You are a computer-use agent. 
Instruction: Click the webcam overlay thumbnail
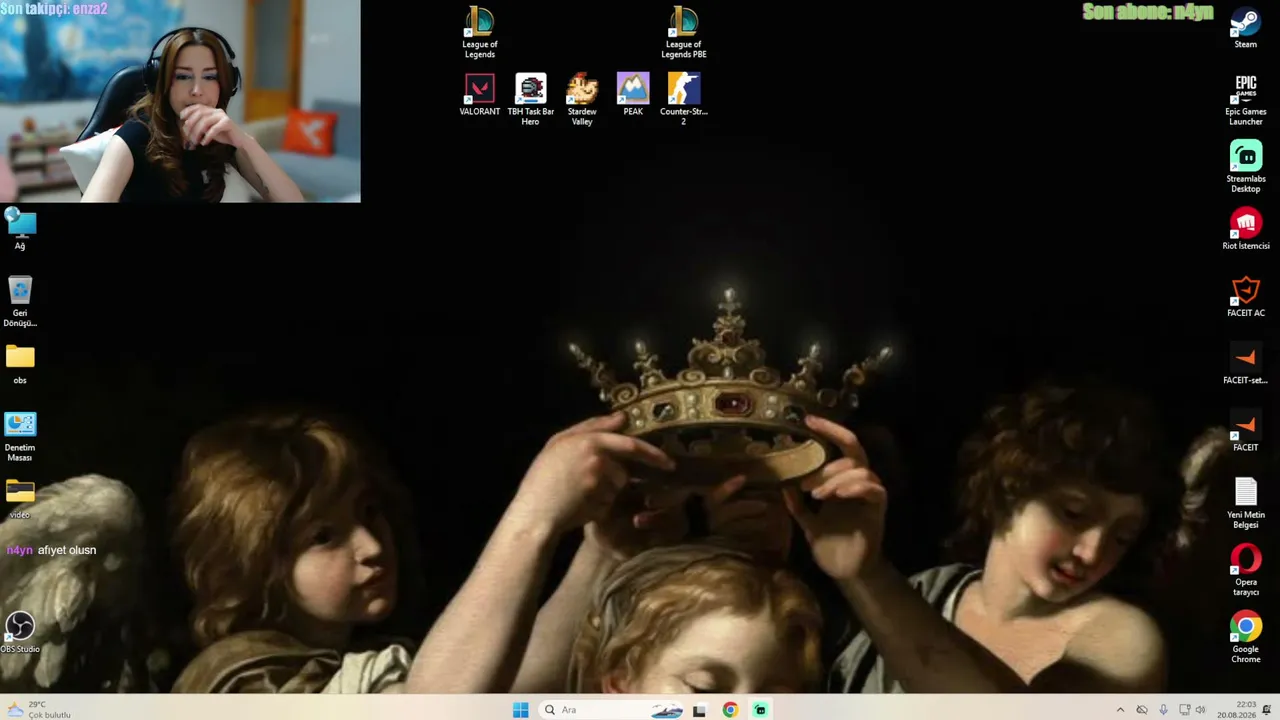(x=180, y=101)
